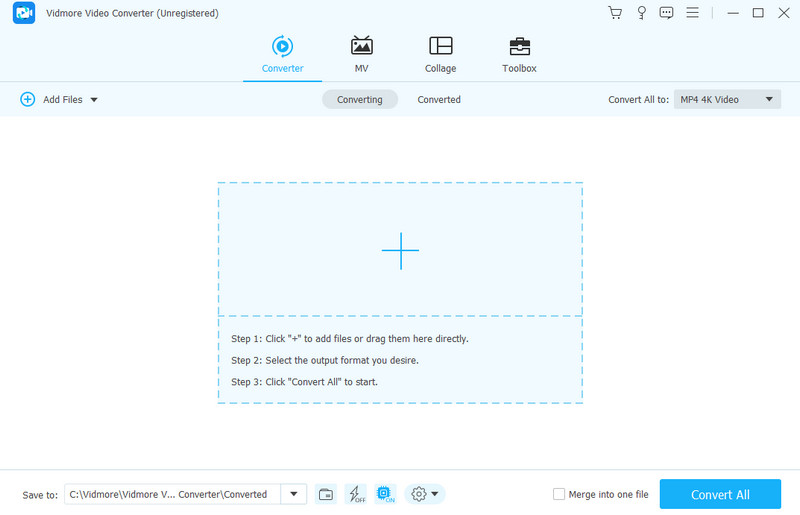Viewport: 800px width, 515px height.
Task: Open the Collage tab
Action: (x=440, y=54)
